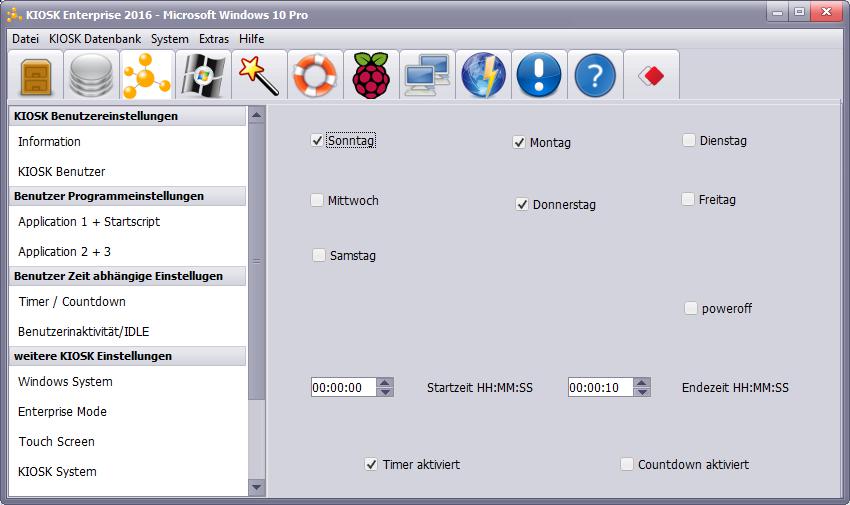850x505 pixels.
Task: Click the KIOSK app icon in title bar
Action: (14, 15)
